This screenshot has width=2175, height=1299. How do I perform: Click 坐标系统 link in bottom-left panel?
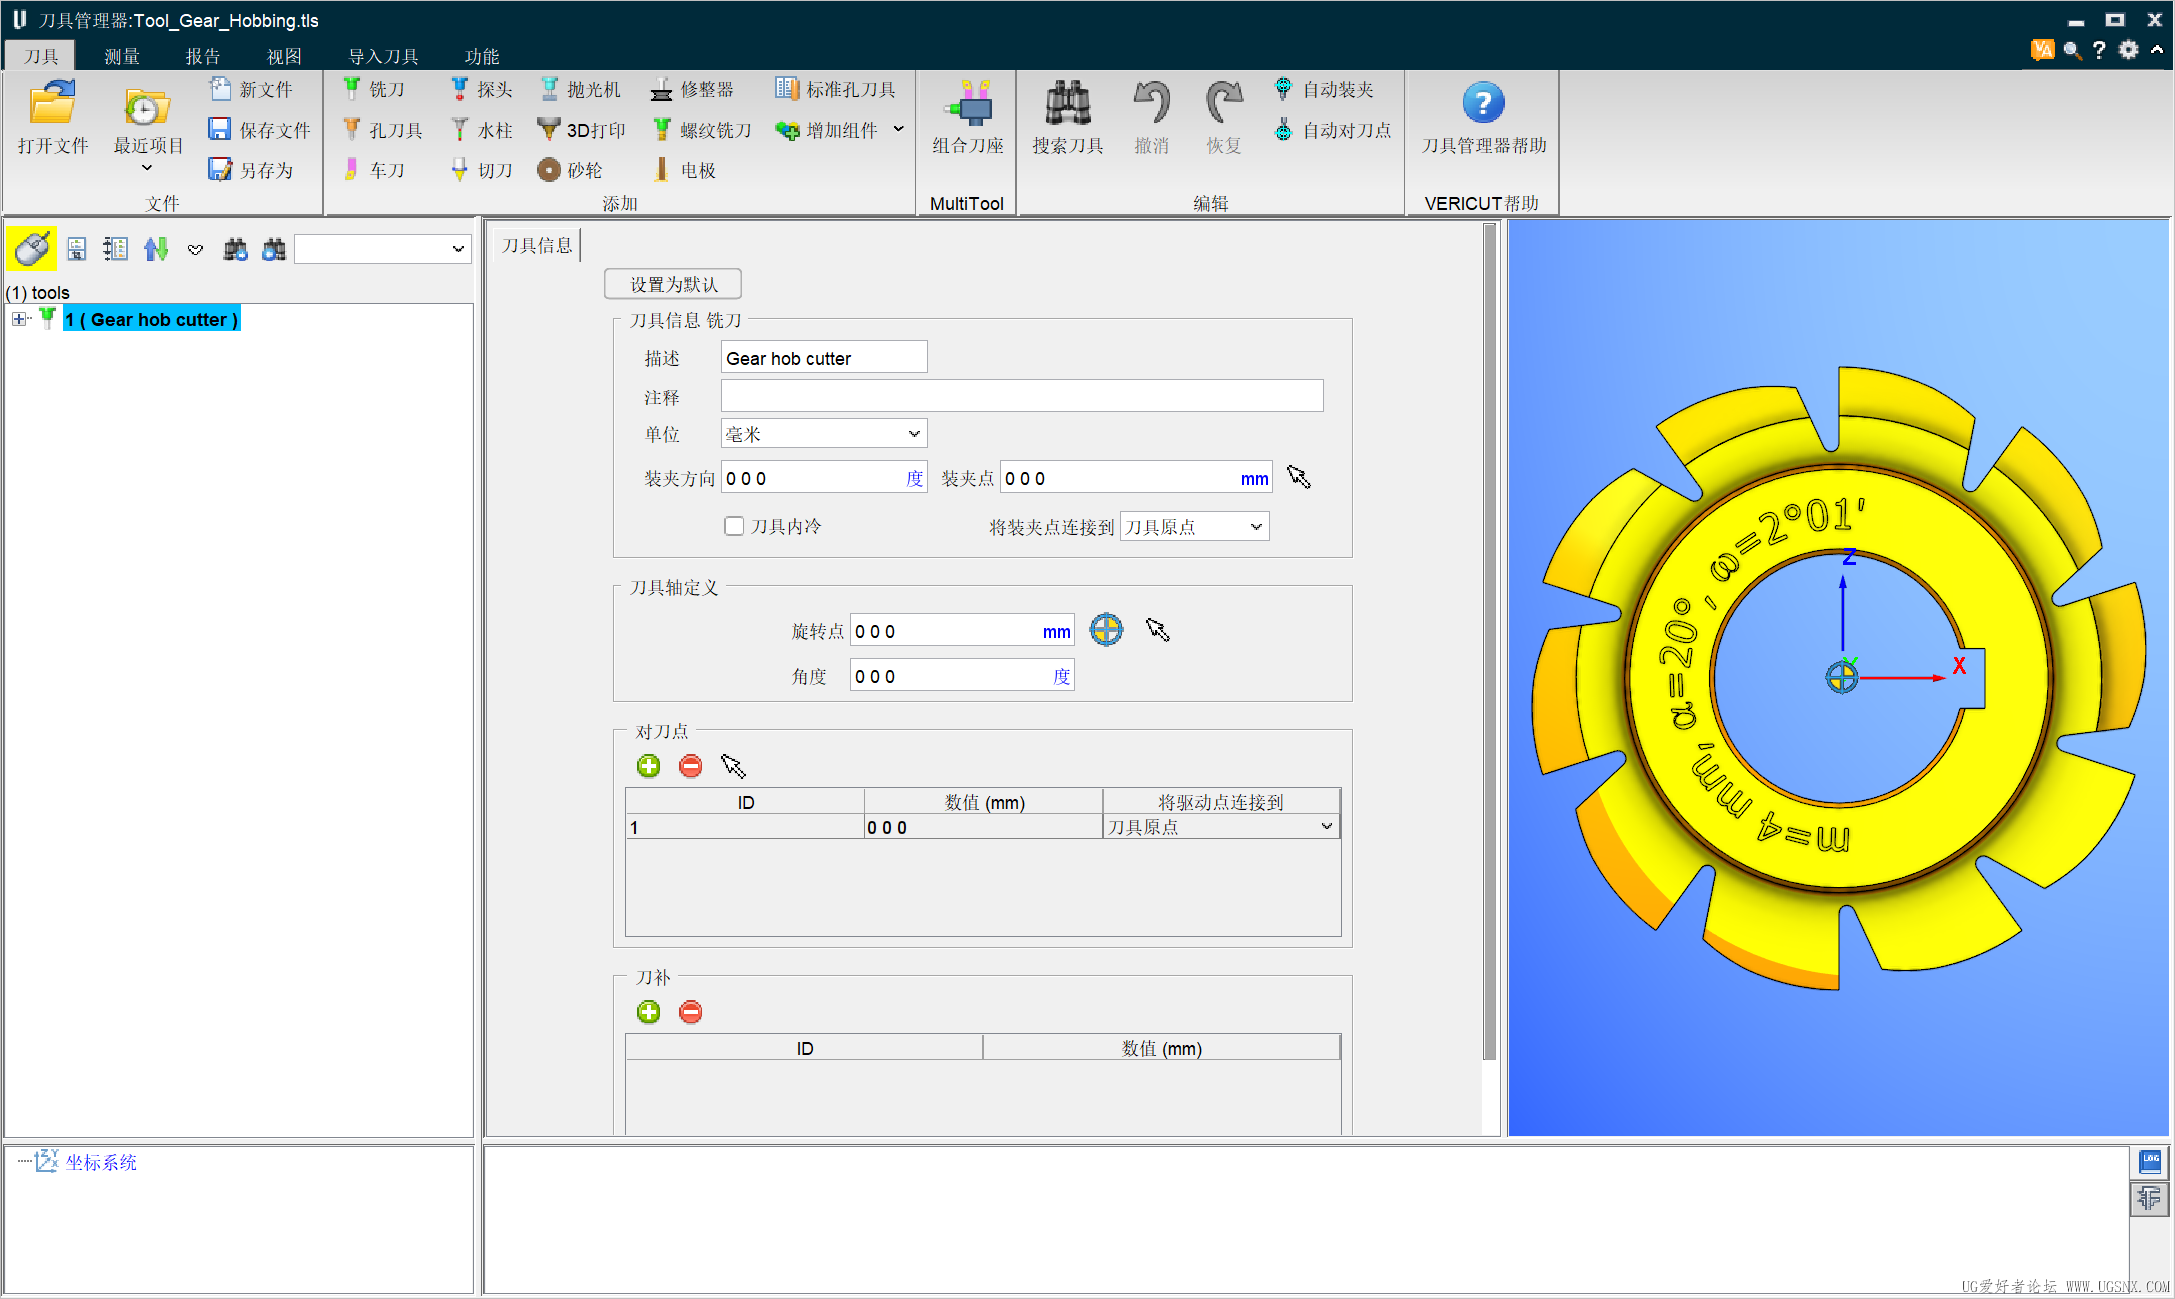tap(101, 1162)
